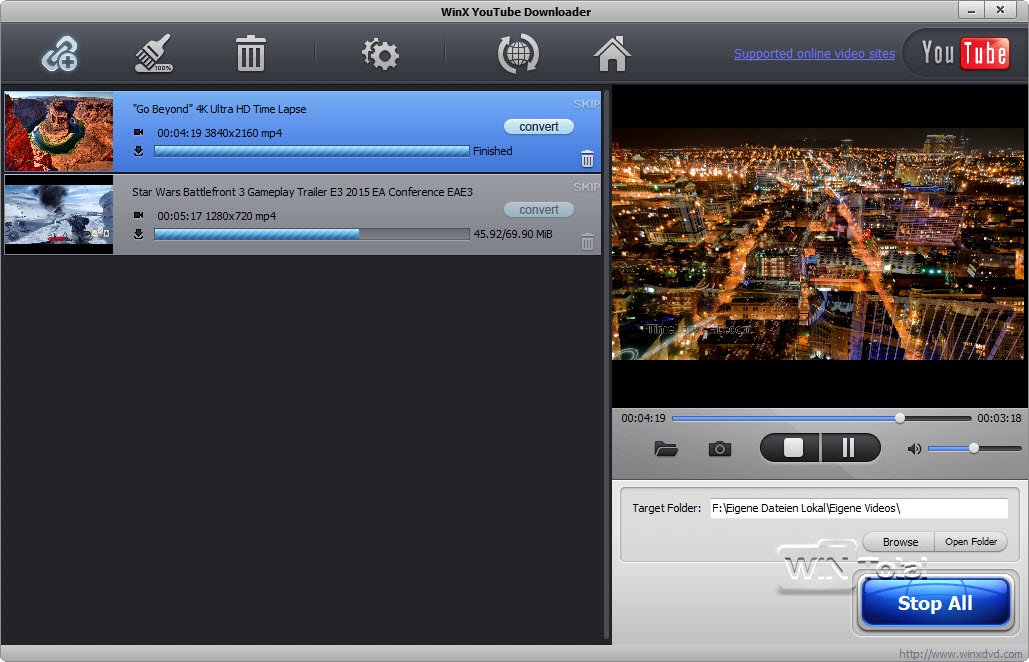Click the download list scrollbar

pos(606,364)
